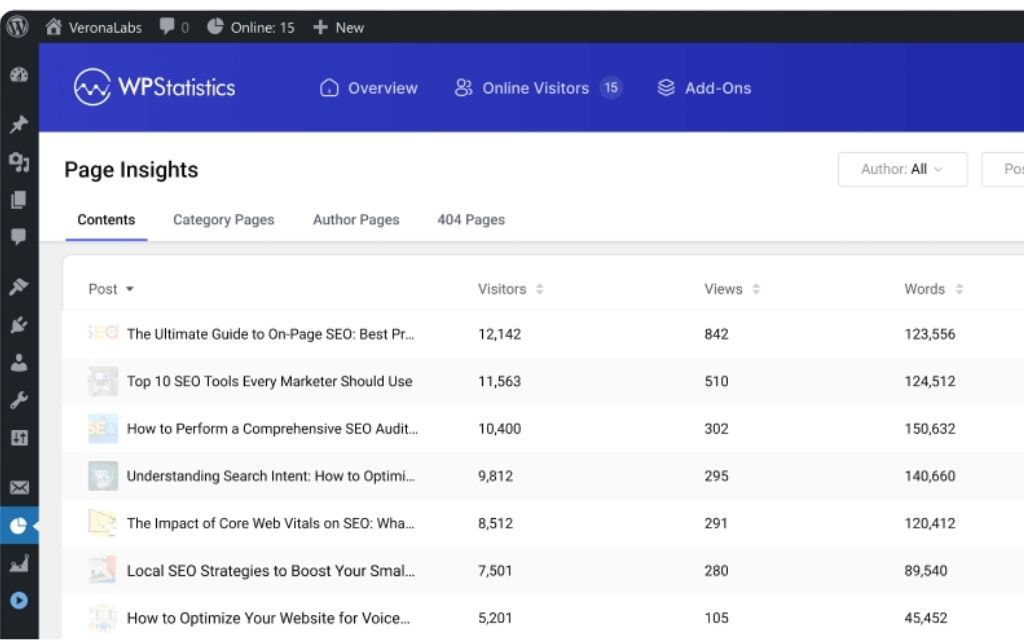Open Users via the person icon
This screenshot has width=1024, height=640.
[18, 363]
